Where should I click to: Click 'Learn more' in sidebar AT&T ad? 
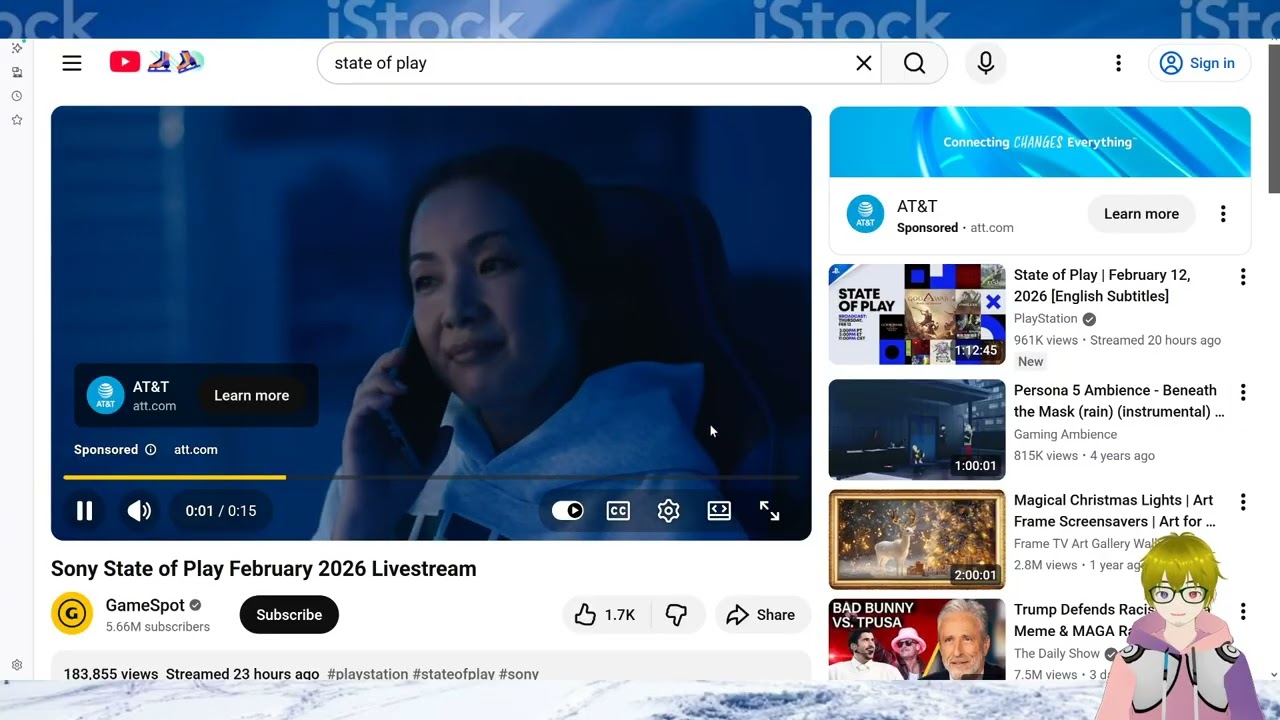(1141, 214)
